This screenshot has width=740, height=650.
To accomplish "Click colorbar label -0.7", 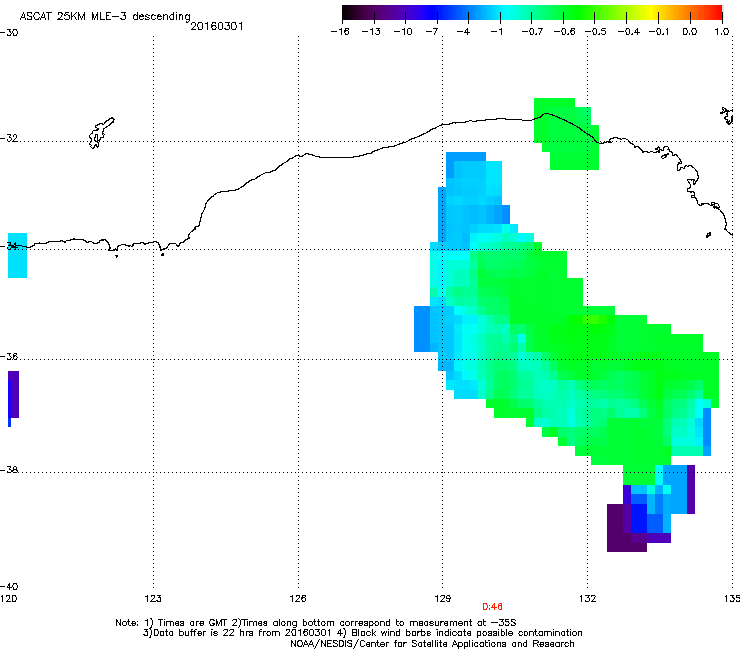I will 532,32.
